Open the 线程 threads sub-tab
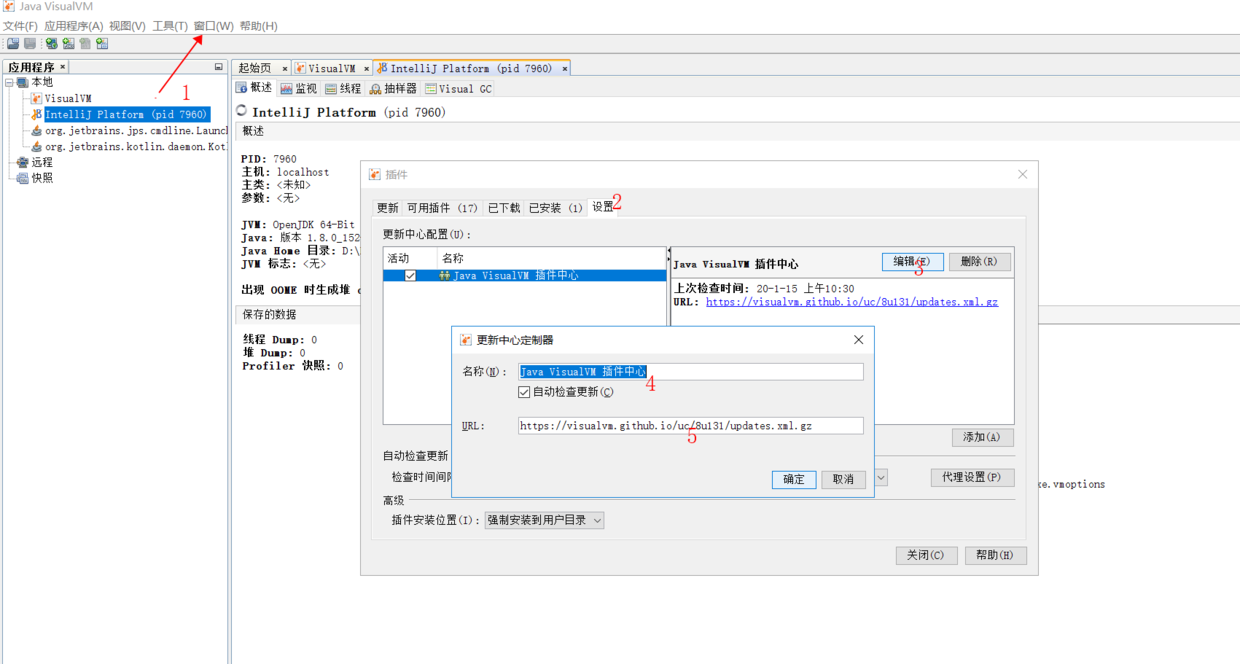Image resolution: width=1240 pixels, height=664 pixels. 343,89
